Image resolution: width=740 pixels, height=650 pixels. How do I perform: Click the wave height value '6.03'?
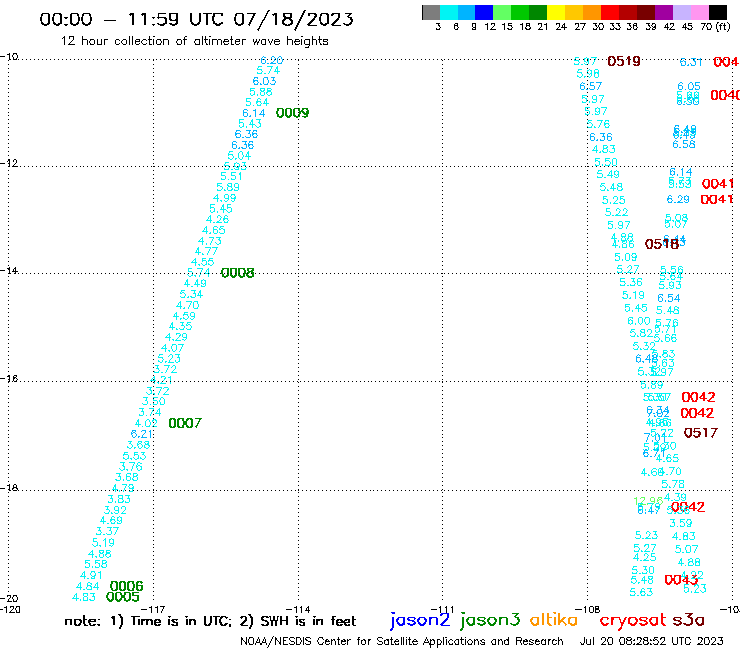[x=264, y=81]
